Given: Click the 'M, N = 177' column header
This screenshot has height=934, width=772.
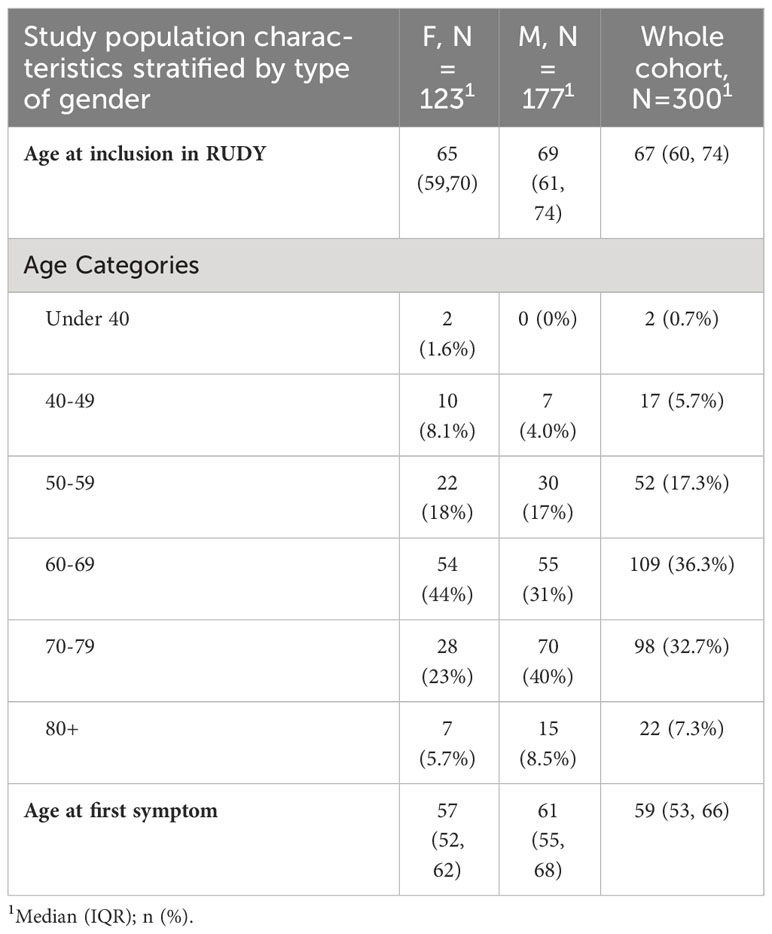Looking at the screenshot, I should click(x=548, y=68).
